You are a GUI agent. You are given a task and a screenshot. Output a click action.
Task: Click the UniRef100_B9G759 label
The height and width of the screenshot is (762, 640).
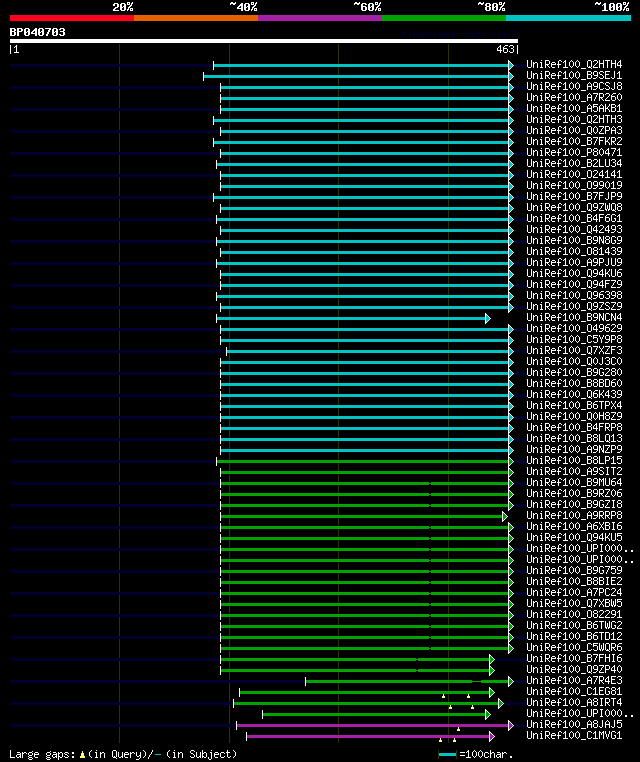574,571
